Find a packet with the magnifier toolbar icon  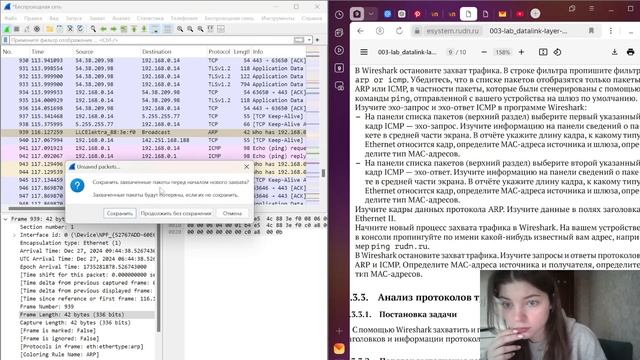click(93, 29)
